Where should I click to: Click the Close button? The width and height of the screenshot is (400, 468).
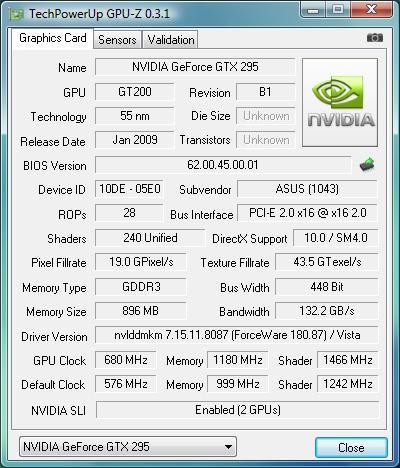351,447
